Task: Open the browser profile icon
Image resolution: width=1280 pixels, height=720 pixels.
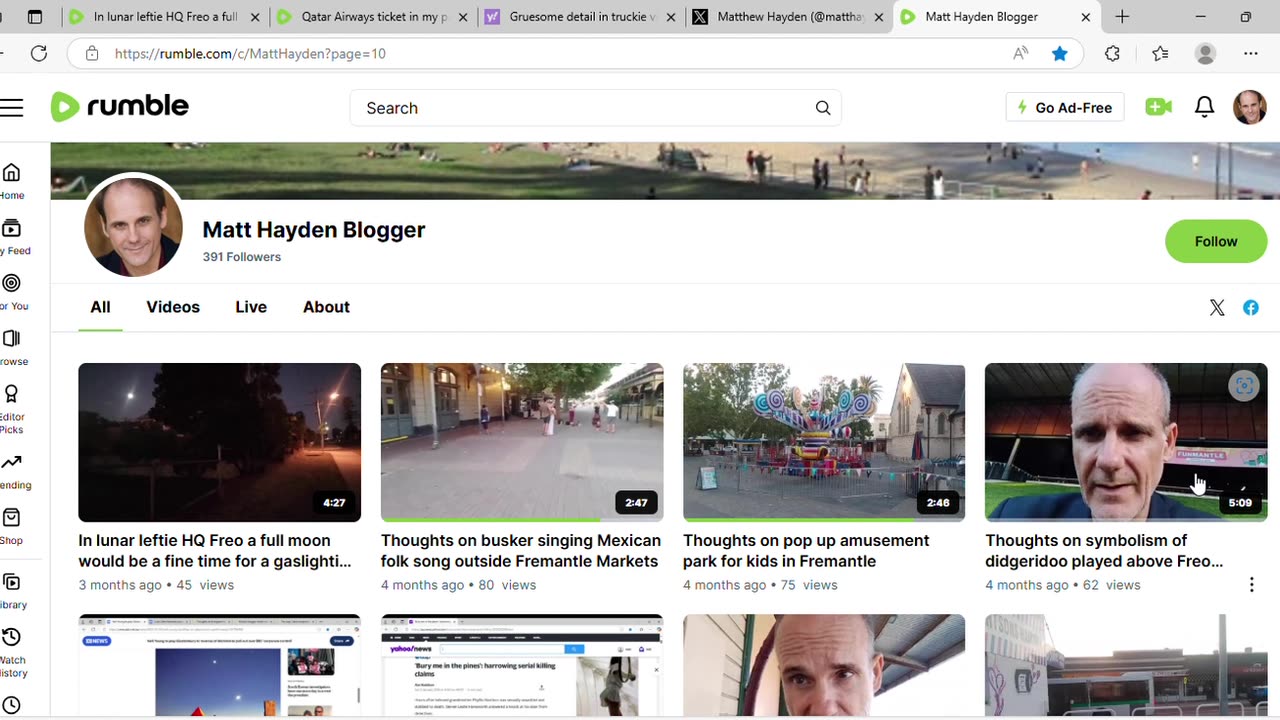Action: pos(1206,54)
